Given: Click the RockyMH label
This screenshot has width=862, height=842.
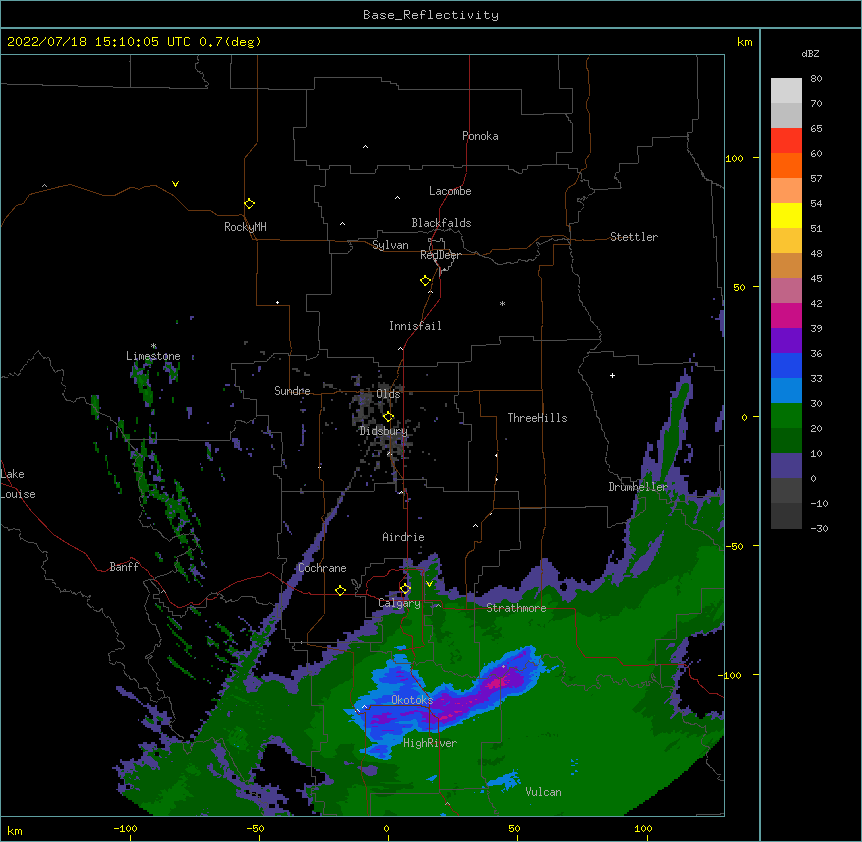Looking at the screenshot, I should (245, 227).
